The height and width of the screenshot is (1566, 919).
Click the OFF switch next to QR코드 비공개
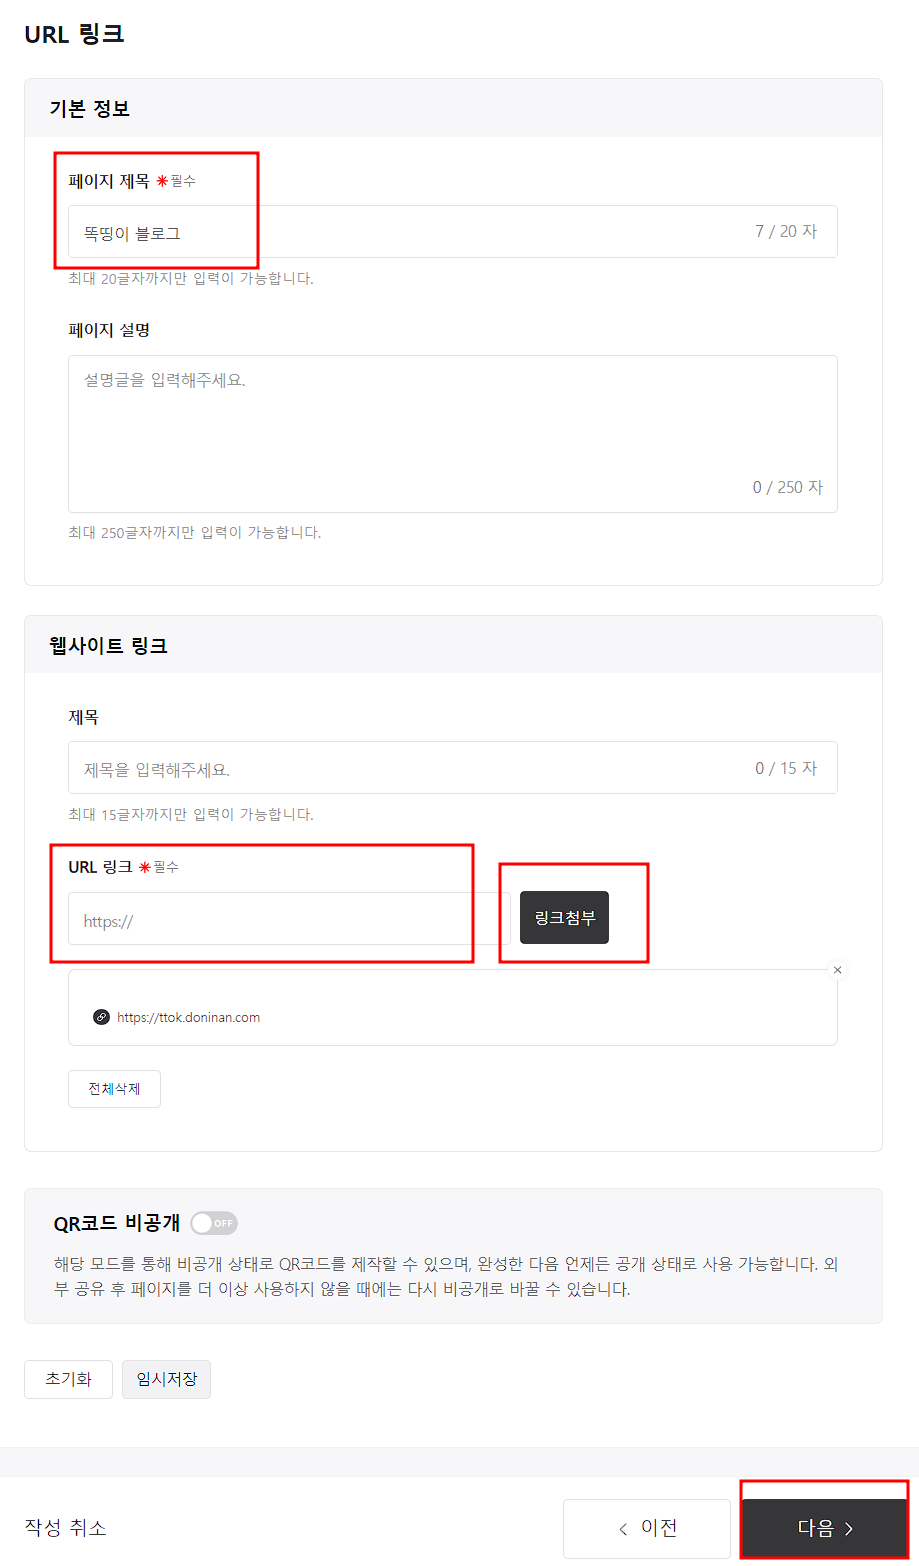pos(214,1223)
